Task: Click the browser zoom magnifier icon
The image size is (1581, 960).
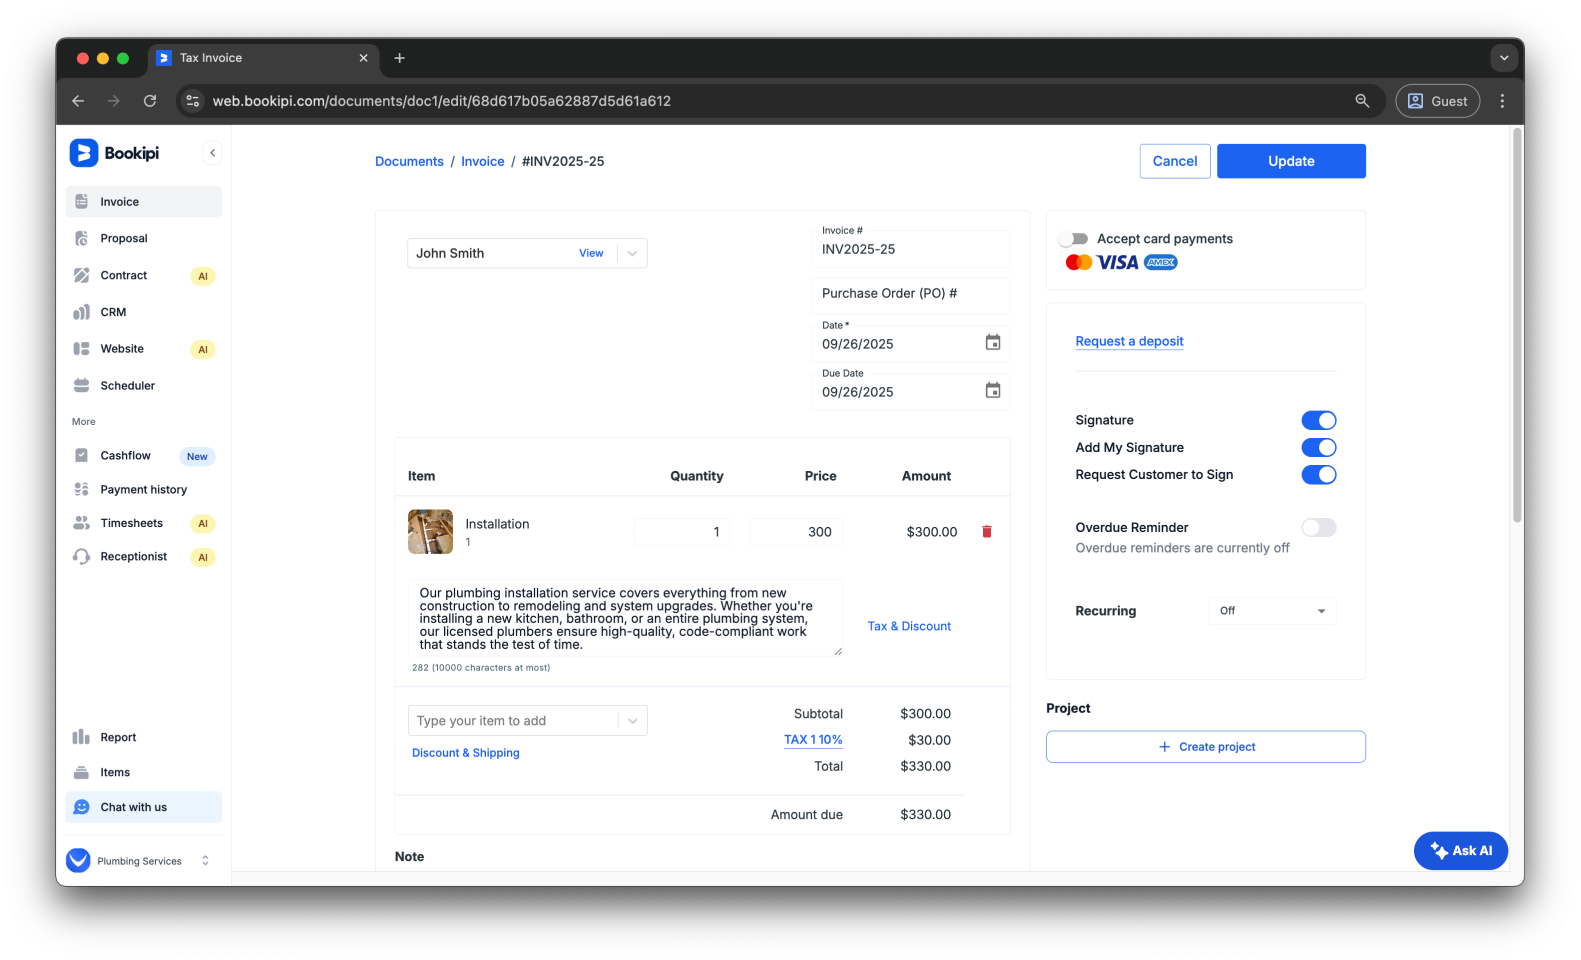Action: 1362,101
